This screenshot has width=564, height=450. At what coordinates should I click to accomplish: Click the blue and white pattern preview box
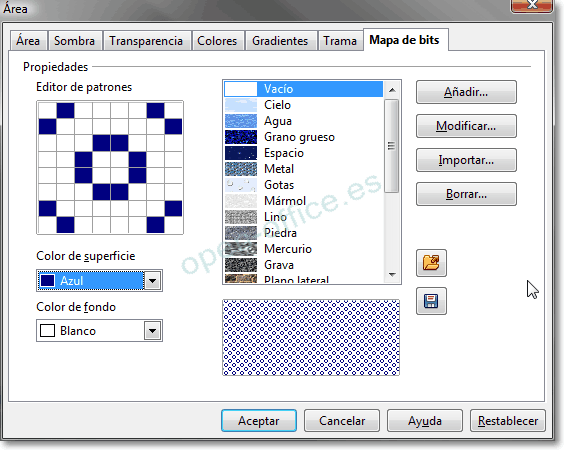point(311,338)
